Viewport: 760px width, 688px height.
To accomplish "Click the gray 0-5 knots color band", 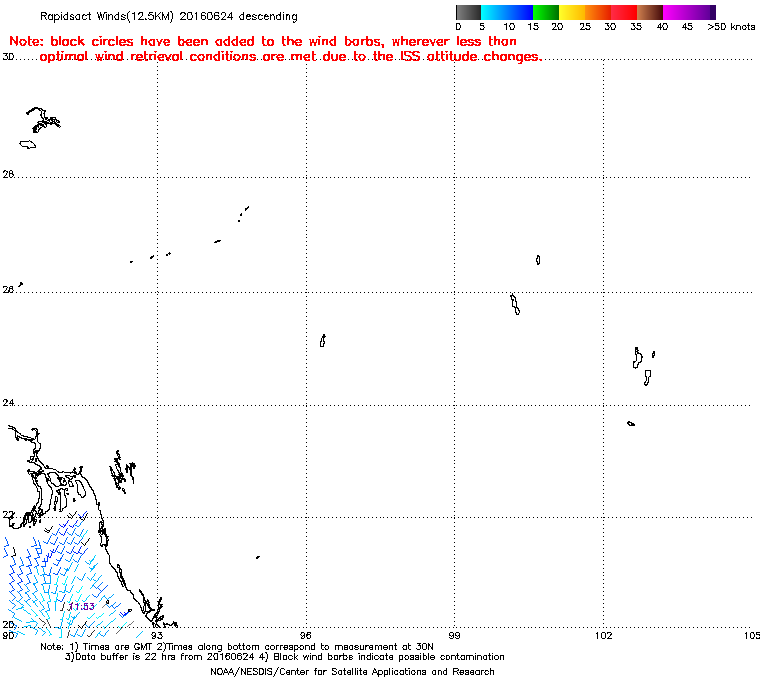I will click(x=468, y=12).
